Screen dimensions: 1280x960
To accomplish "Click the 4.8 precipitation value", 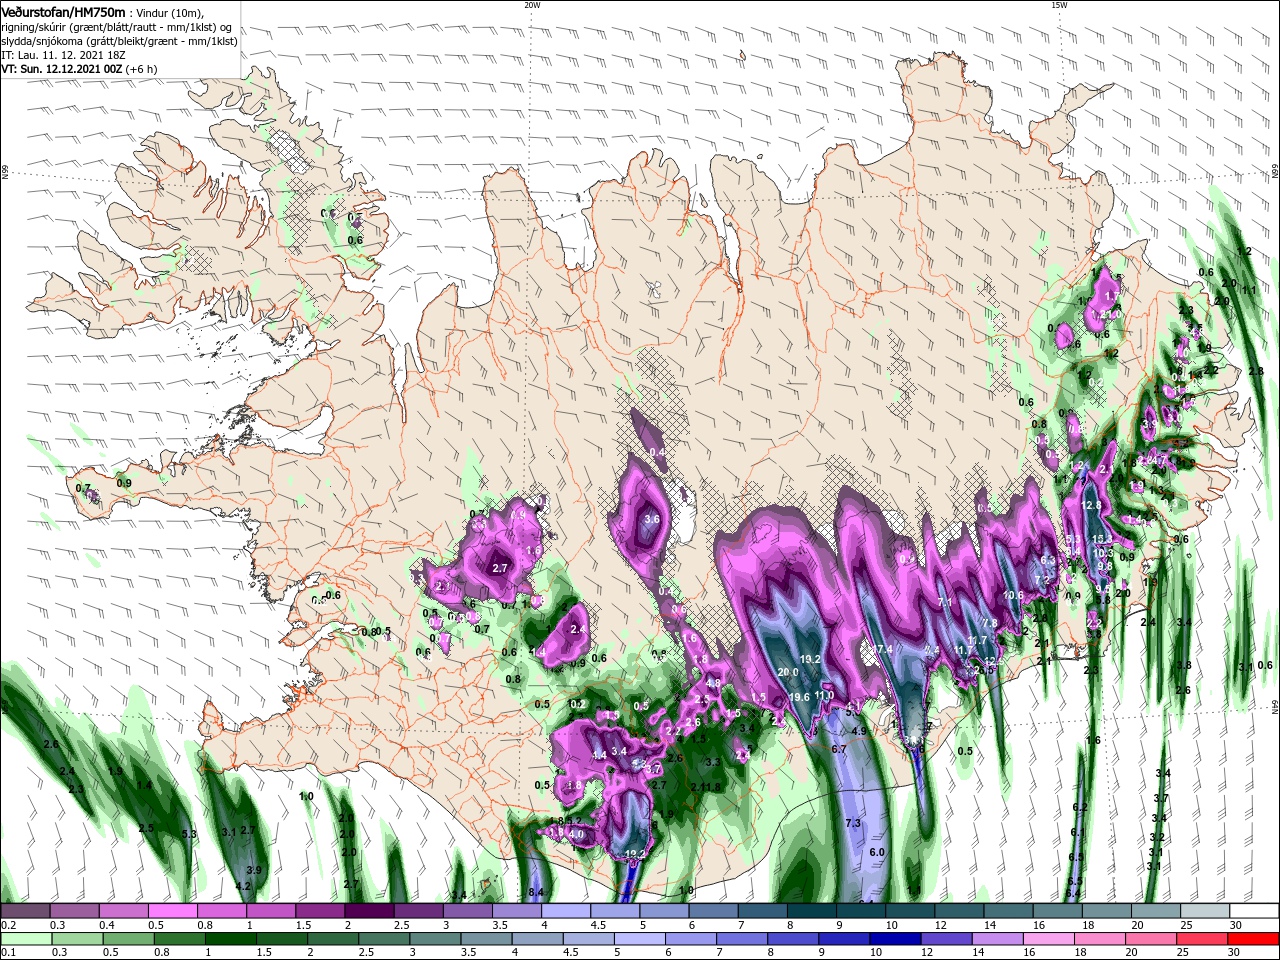I will click(713, 683).
